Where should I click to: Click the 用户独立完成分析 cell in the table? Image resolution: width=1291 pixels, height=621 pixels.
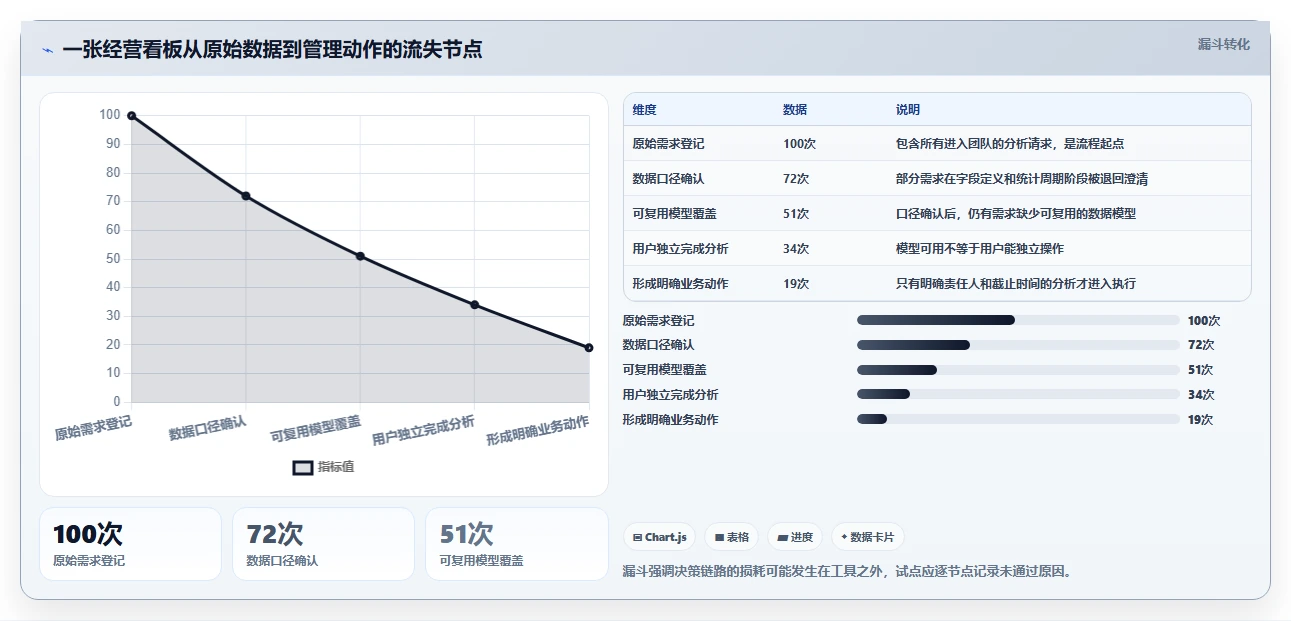pos(680,249)
